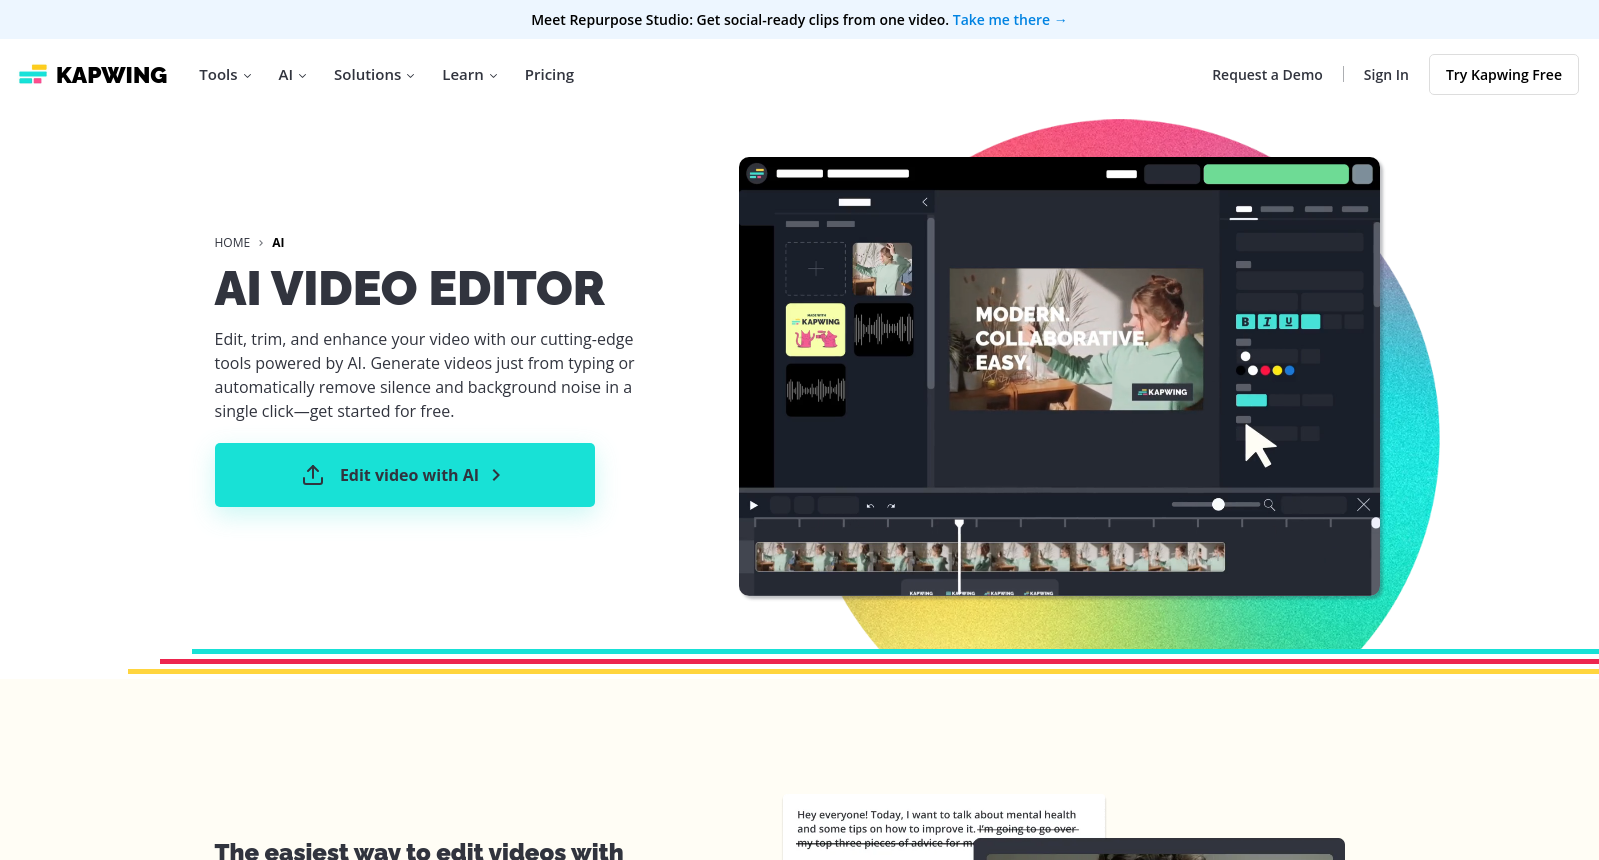This screenshot has width=1599, height=860.
Task: Show the Learn menu options
Action: pyautogui.click(x=470, y=75)
